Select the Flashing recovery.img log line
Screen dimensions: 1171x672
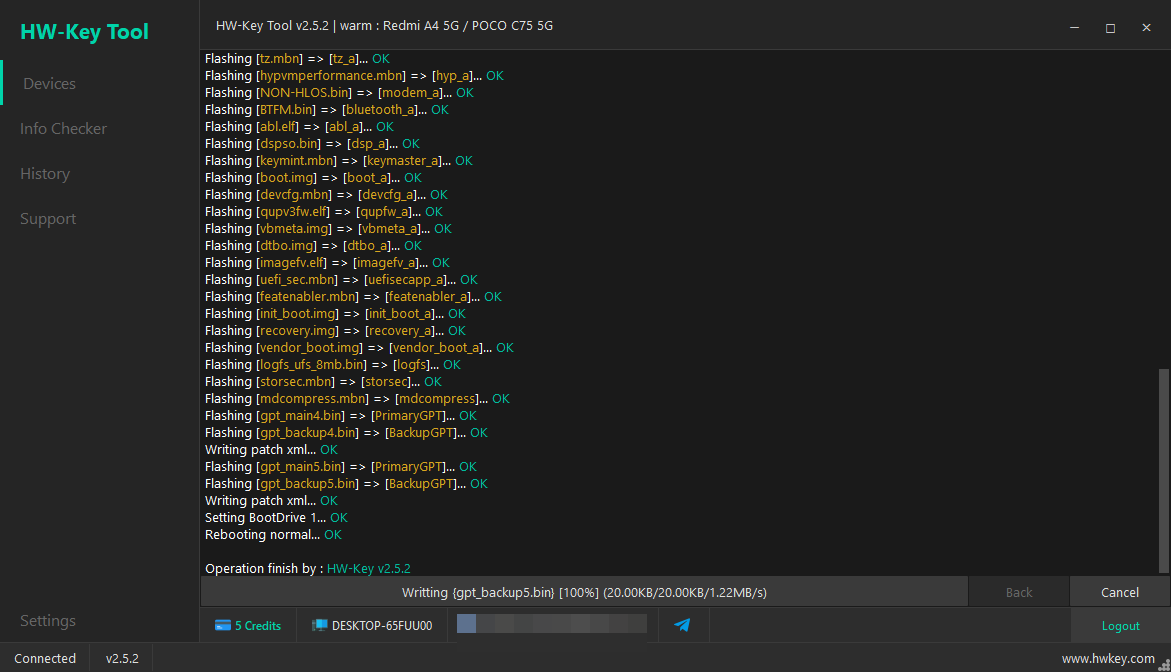335,331
